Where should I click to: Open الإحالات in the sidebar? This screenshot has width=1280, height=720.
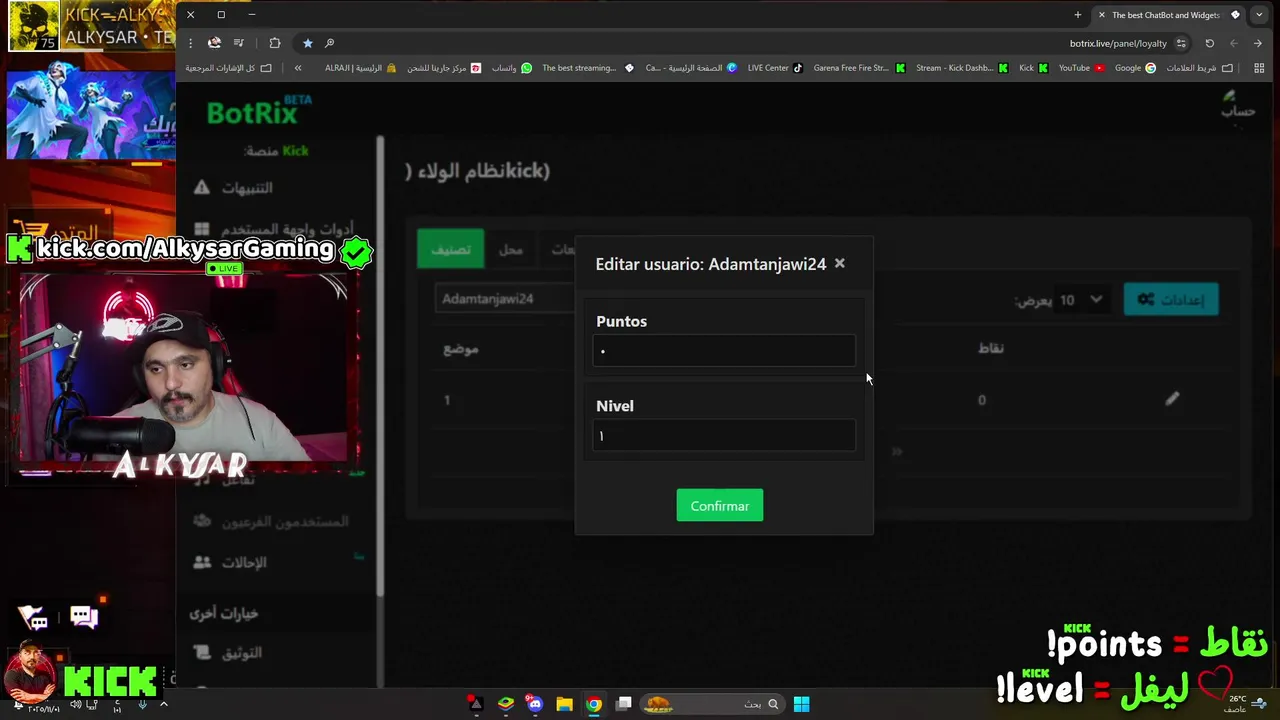244,563
